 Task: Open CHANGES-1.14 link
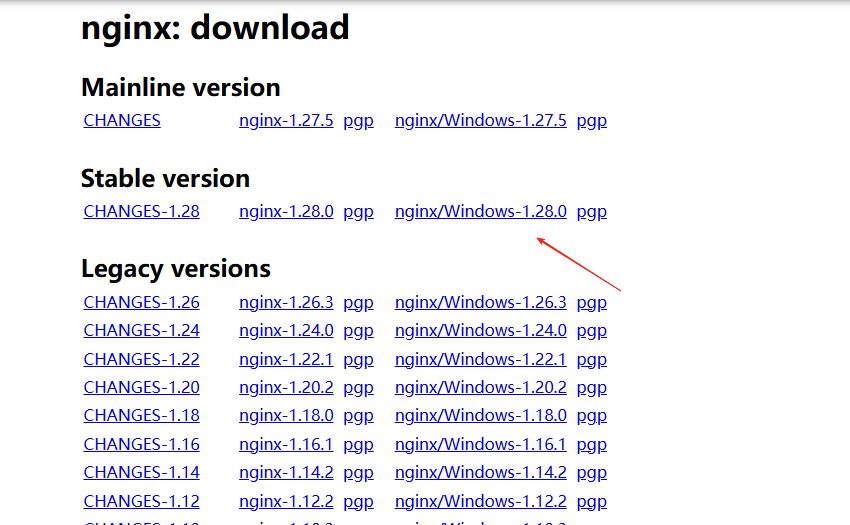[141, 472]
